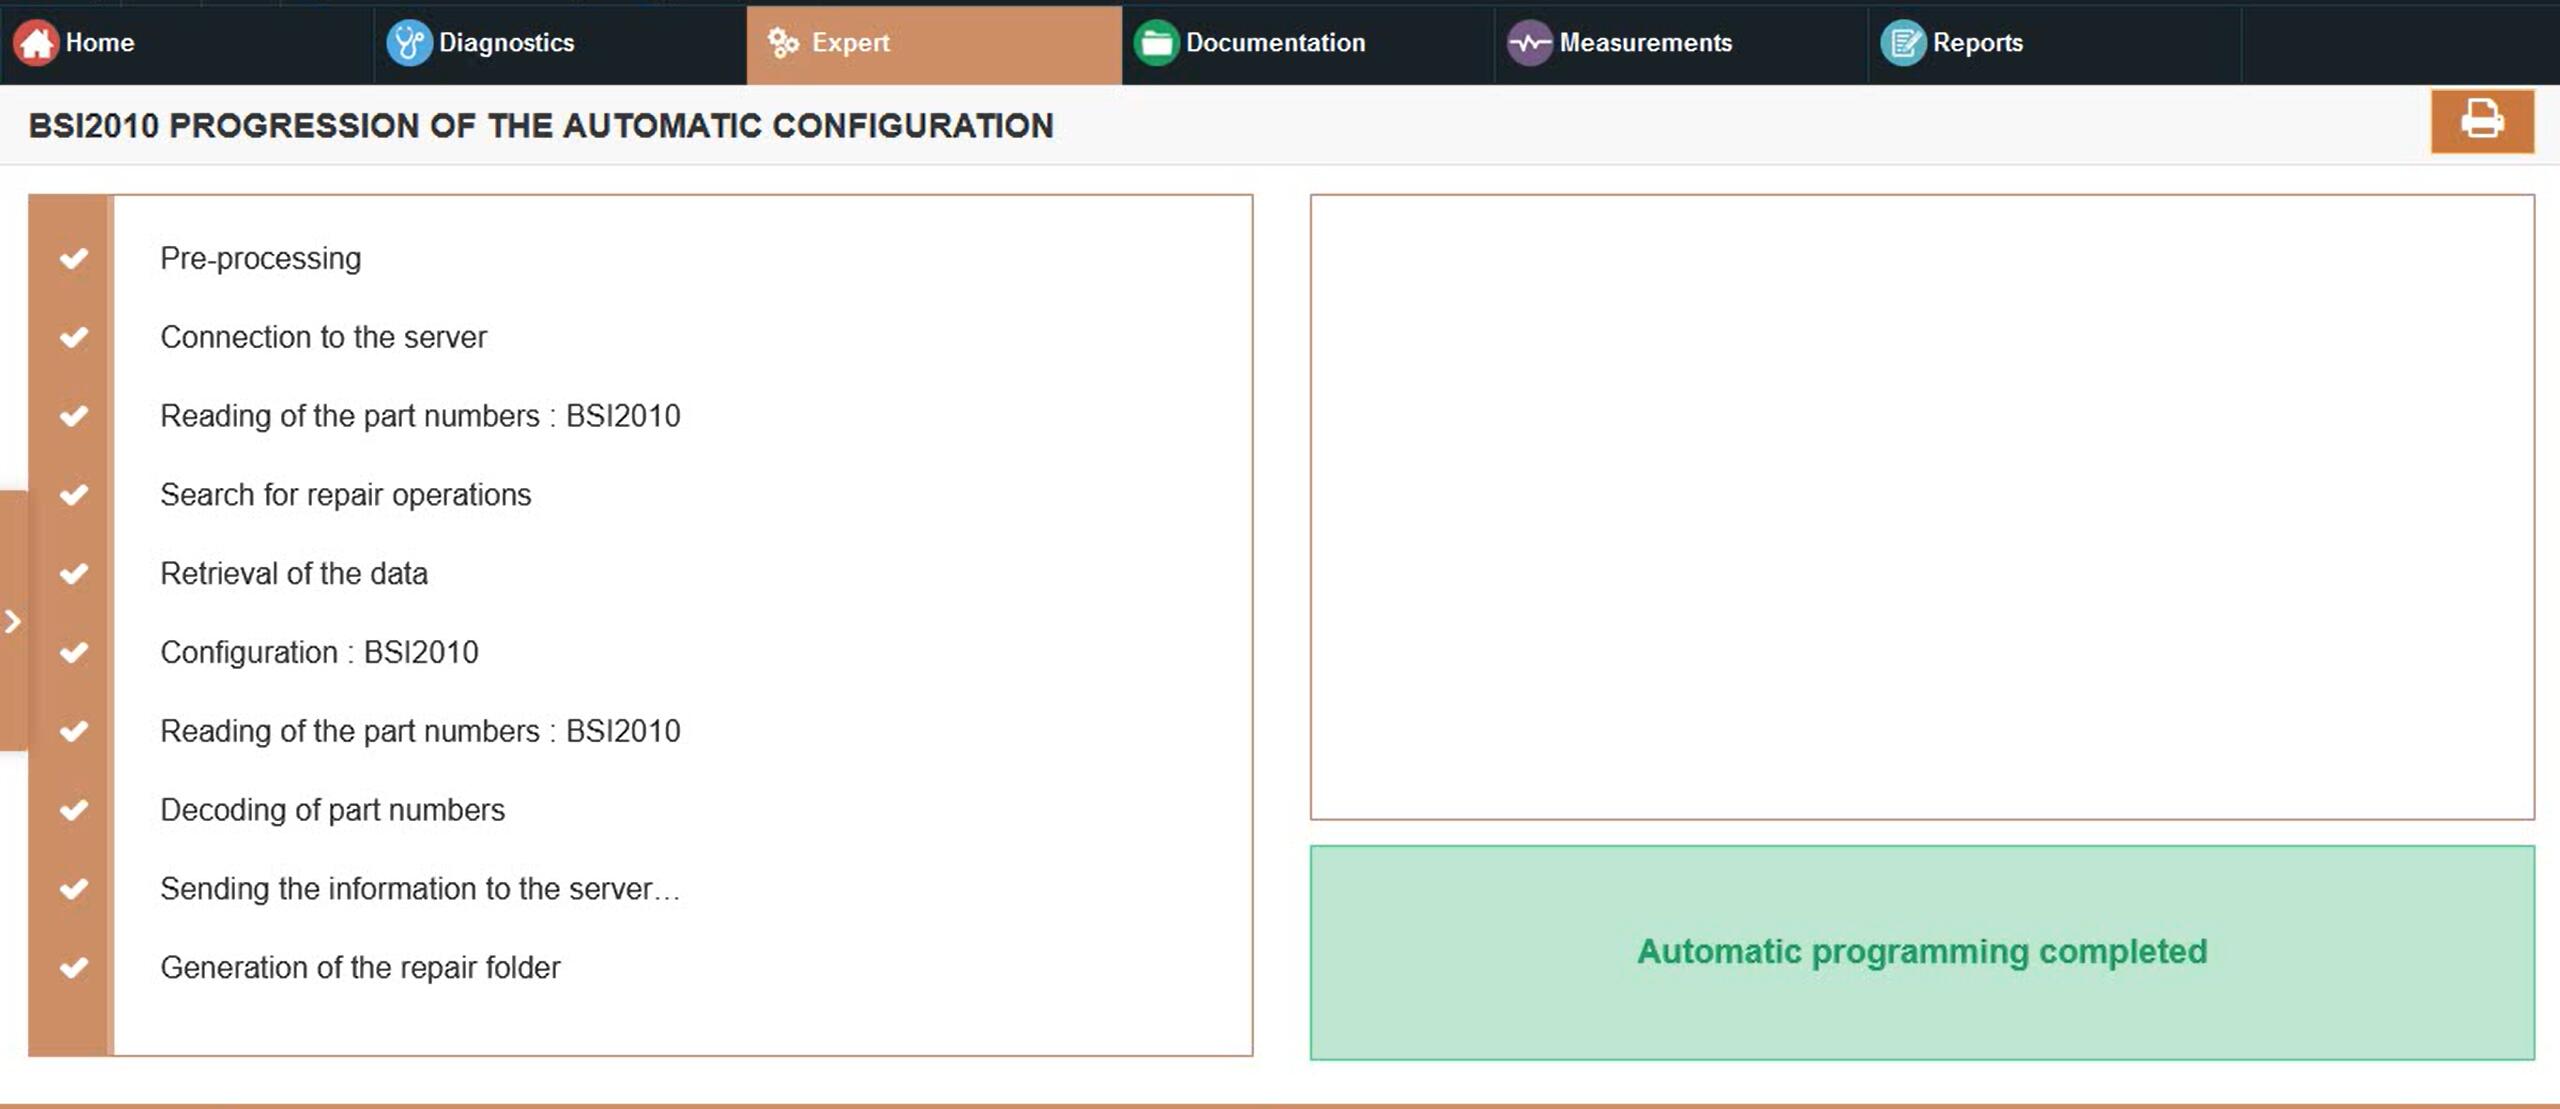Go to the Reports tab
The height and width of the screenshot is (1109, 2560).
pyautogui.click(x=1977, y=43)
